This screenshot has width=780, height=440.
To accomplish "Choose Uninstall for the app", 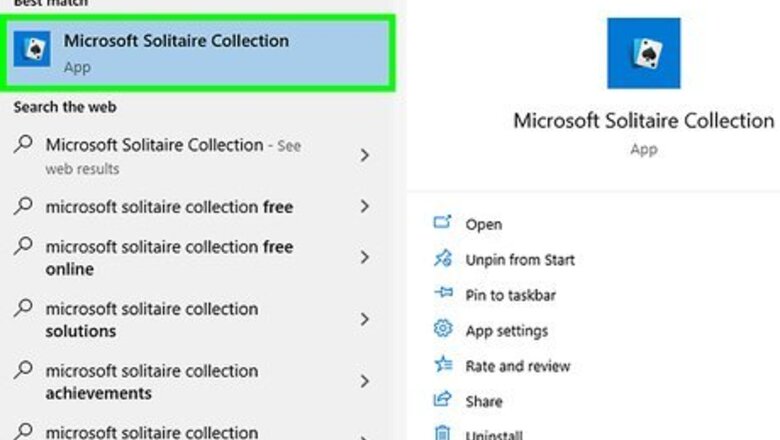I will [x=493, y=435].
